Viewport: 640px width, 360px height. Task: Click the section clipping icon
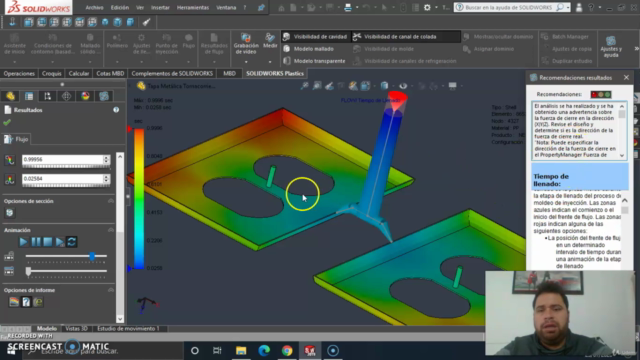[9, 213]
